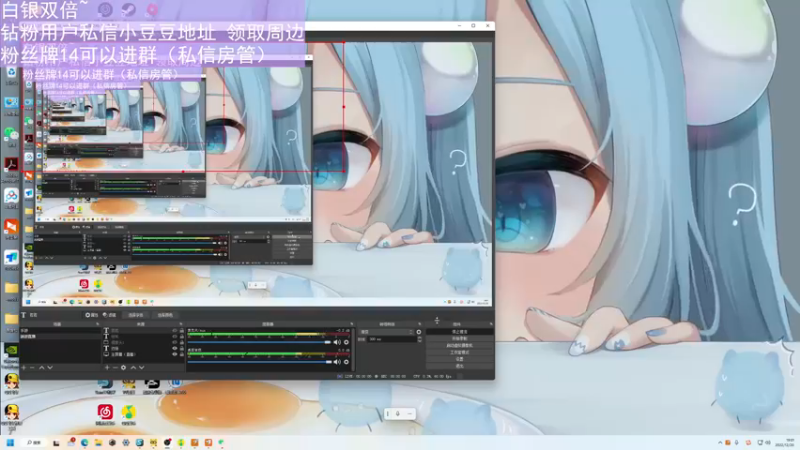
Task: Toggle visibility of the second text source
Action: point(174,337)
